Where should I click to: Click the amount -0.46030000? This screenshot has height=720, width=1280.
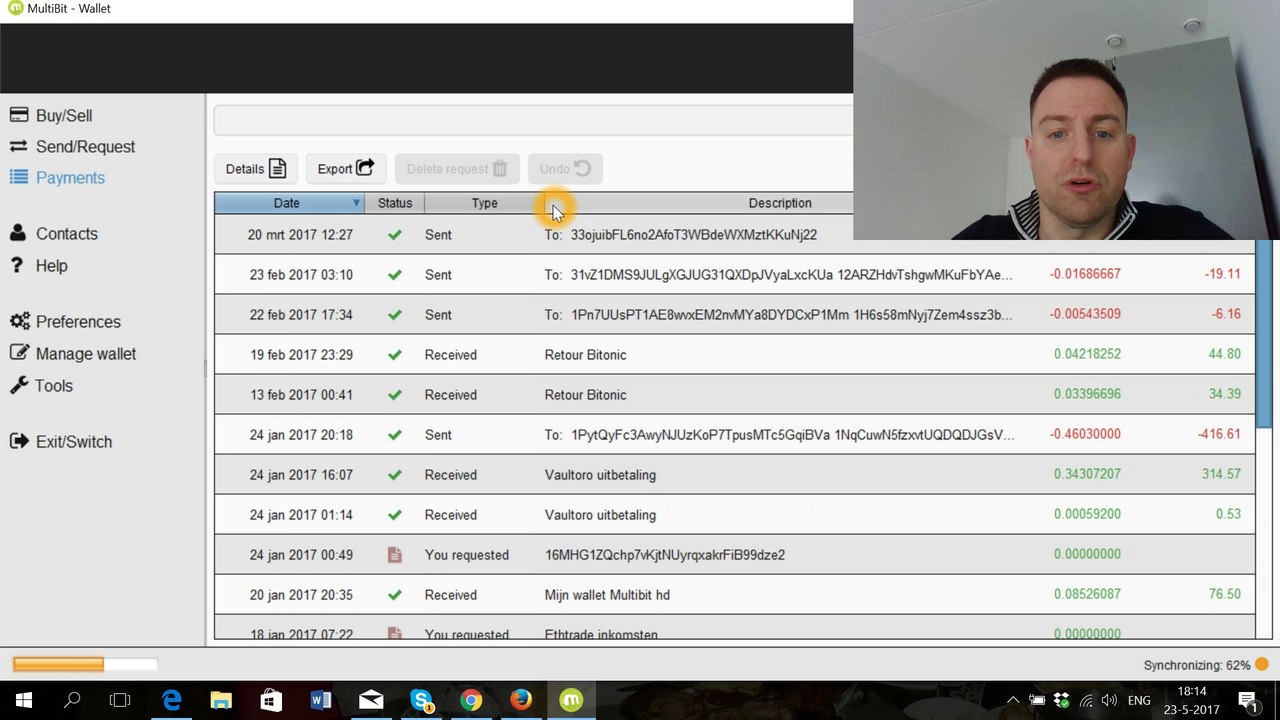click(x=1085, y=434)
